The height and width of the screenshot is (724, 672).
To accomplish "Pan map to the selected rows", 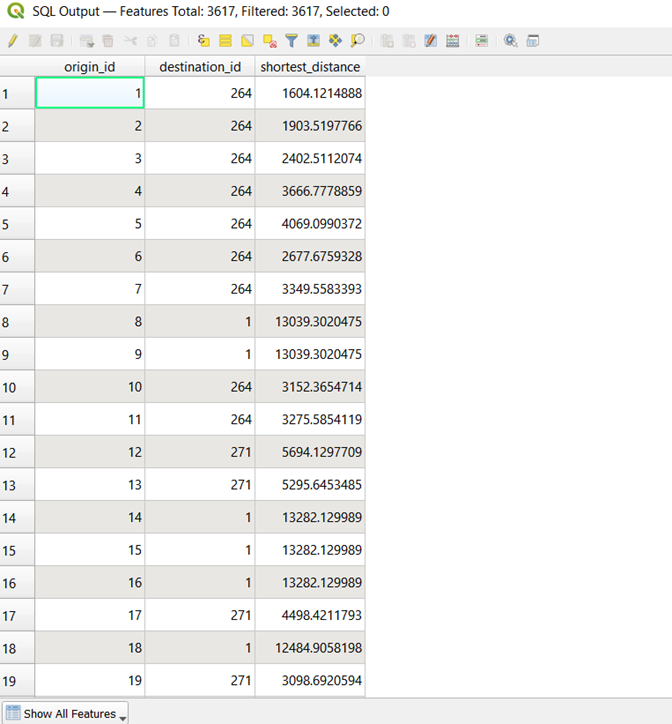I will (335, 41).
